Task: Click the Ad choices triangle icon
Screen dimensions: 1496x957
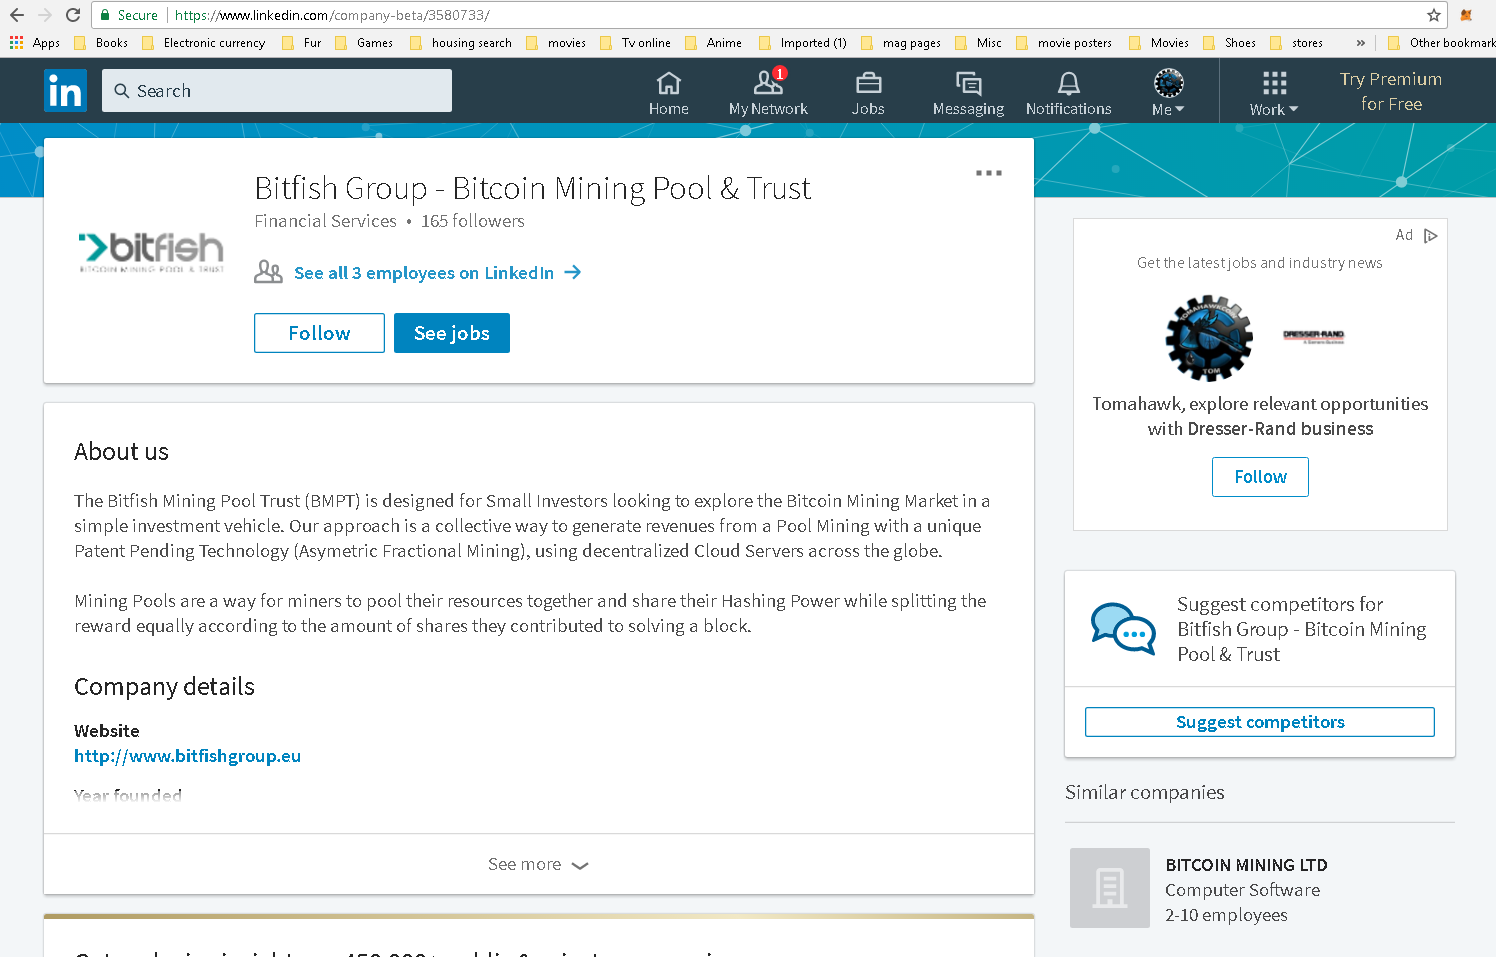Action: point(1431,236)
